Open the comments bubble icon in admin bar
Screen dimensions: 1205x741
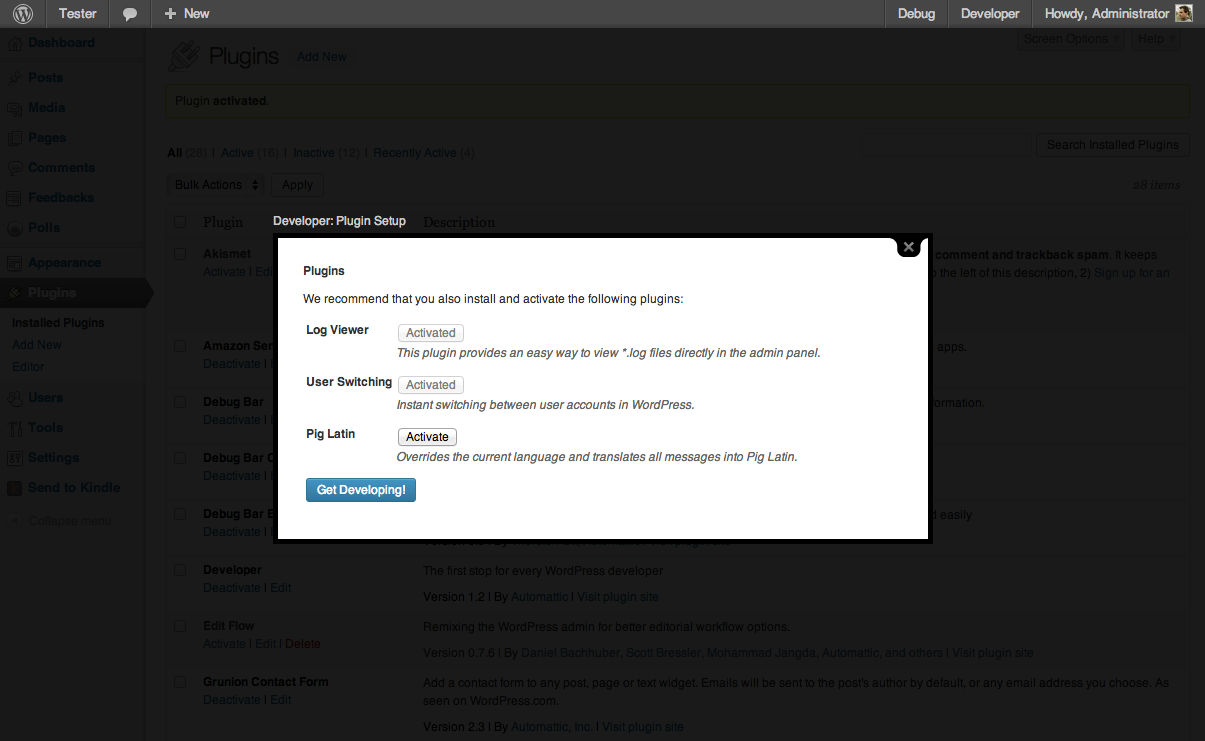tap(130, 14)
